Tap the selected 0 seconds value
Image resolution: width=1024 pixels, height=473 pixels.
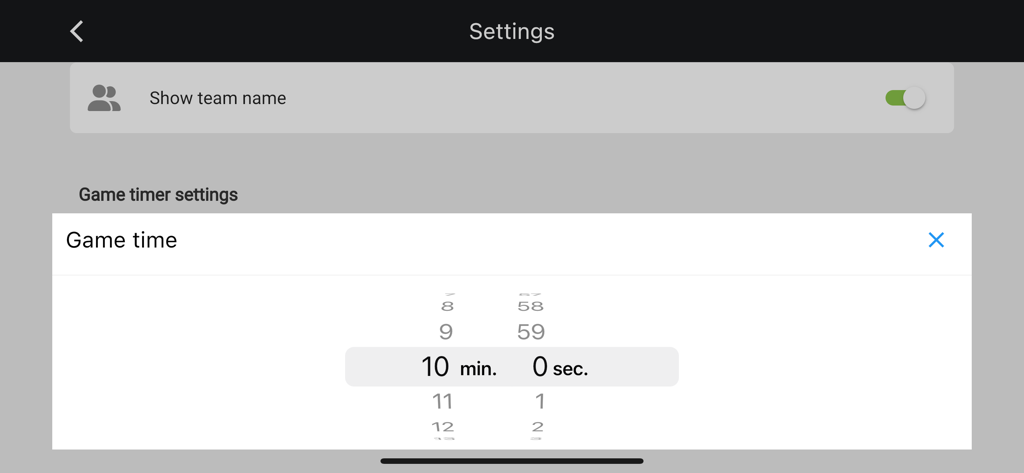click(x=540, y=367)
